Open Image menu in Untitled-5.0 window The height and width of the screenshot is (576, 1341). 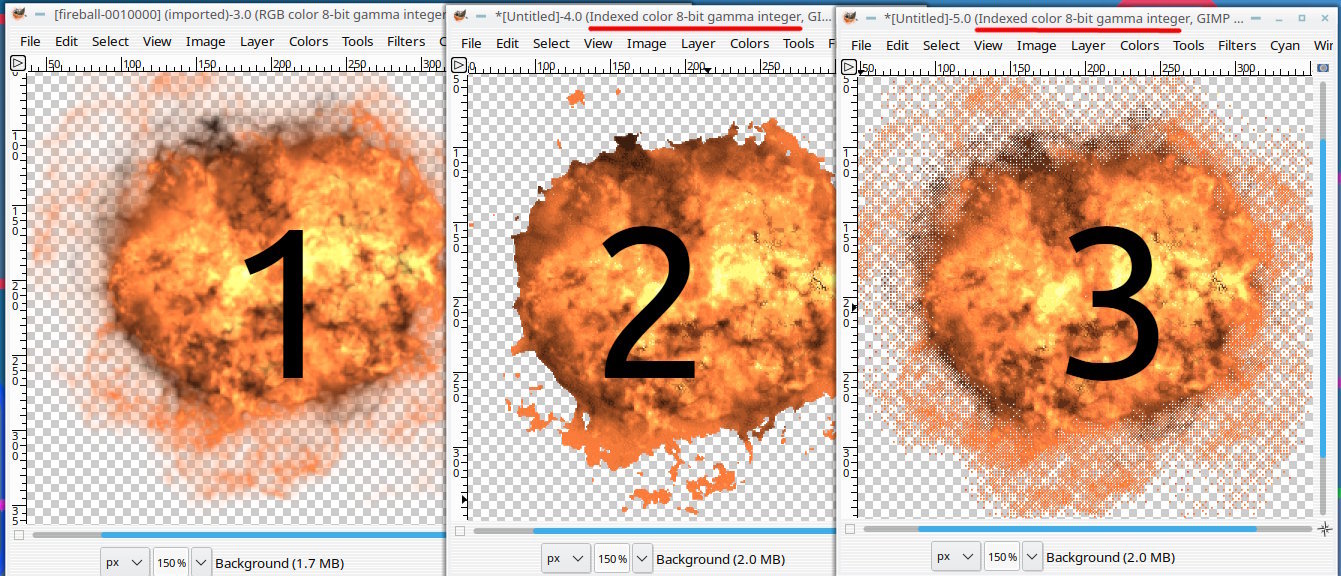[x=1036, y=45]
